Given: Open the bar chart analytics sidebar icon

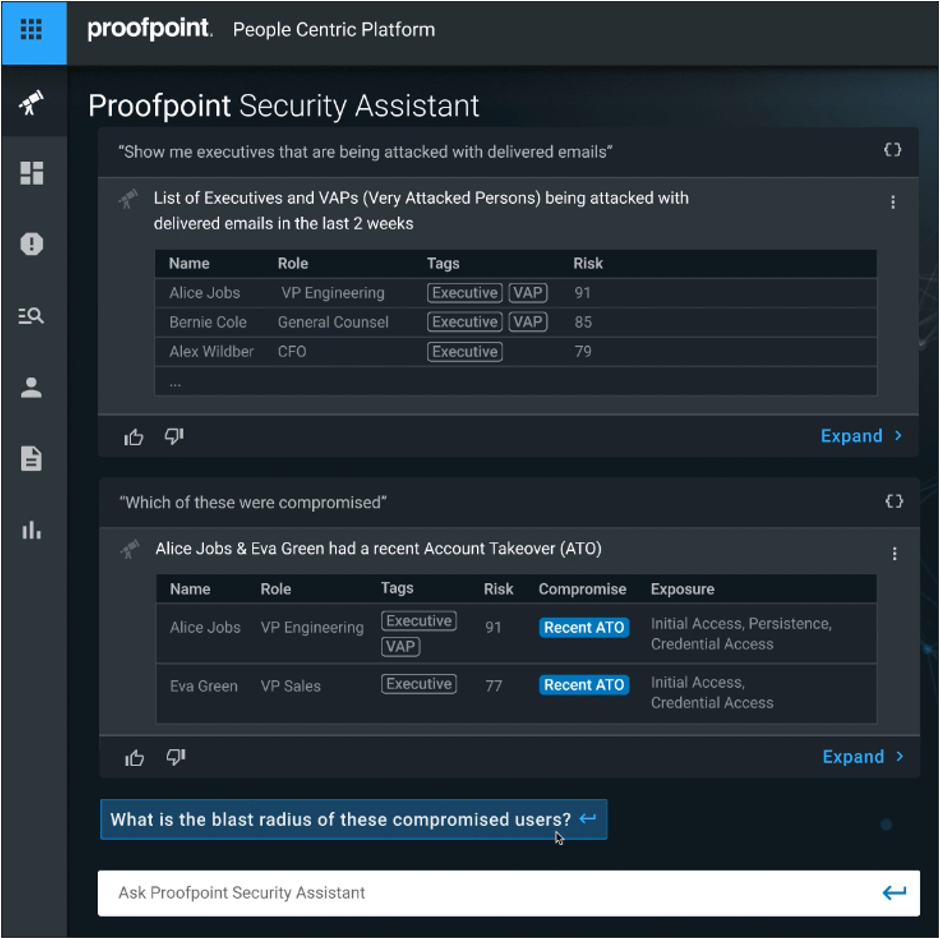Looking at the screenshot, I should point(31,530).
